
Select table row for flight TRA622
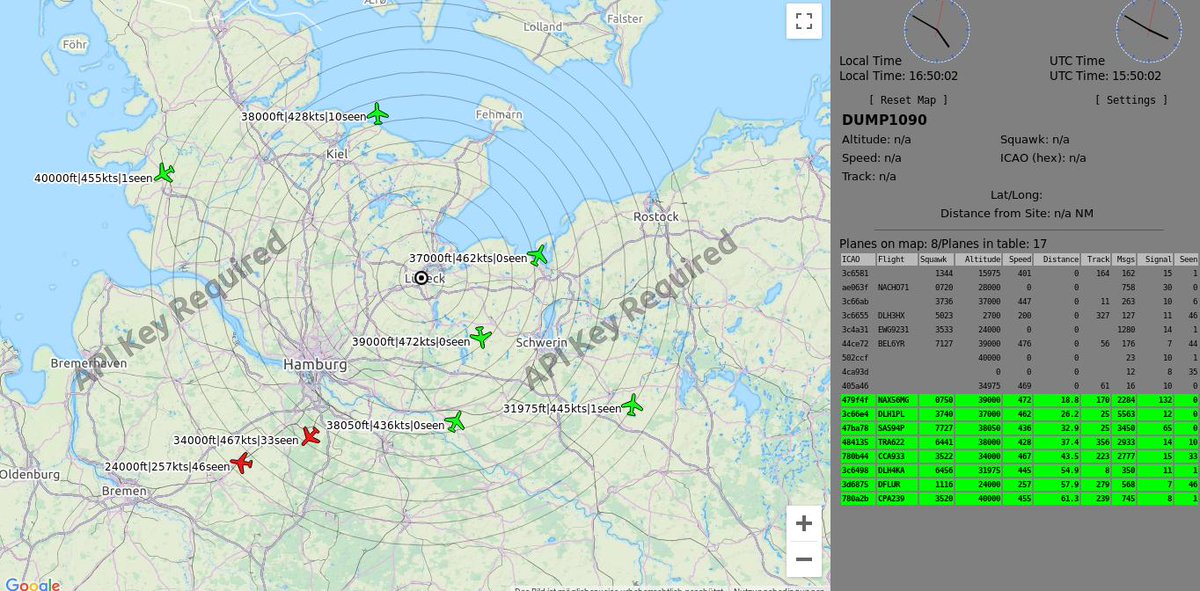1019,441
